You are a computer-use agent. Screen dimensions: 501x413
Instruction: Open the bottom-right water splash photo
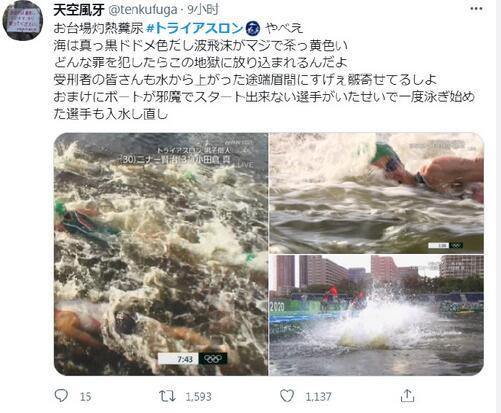point(377,315)
